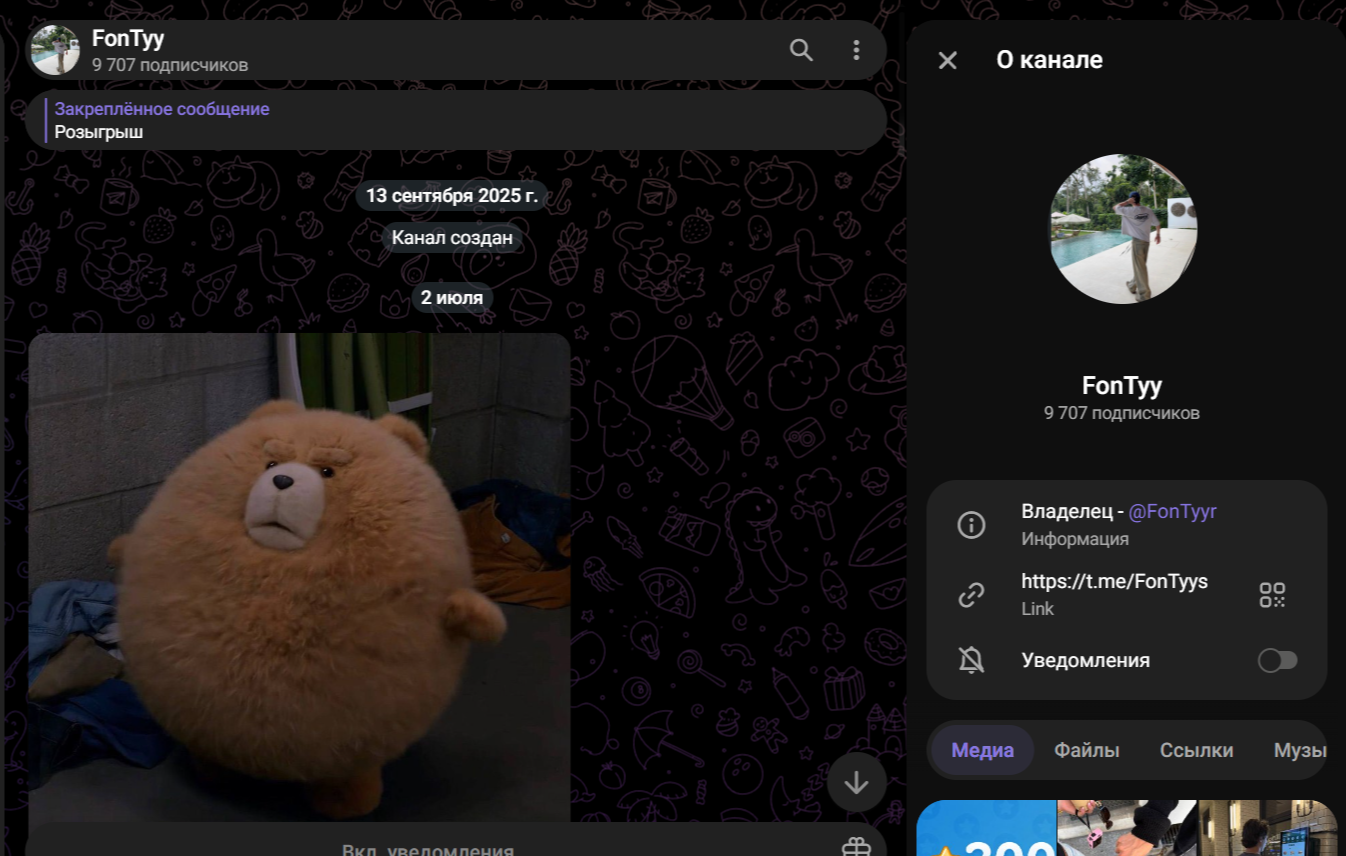Click the muted bell notifications icon

tap(971, 660)
